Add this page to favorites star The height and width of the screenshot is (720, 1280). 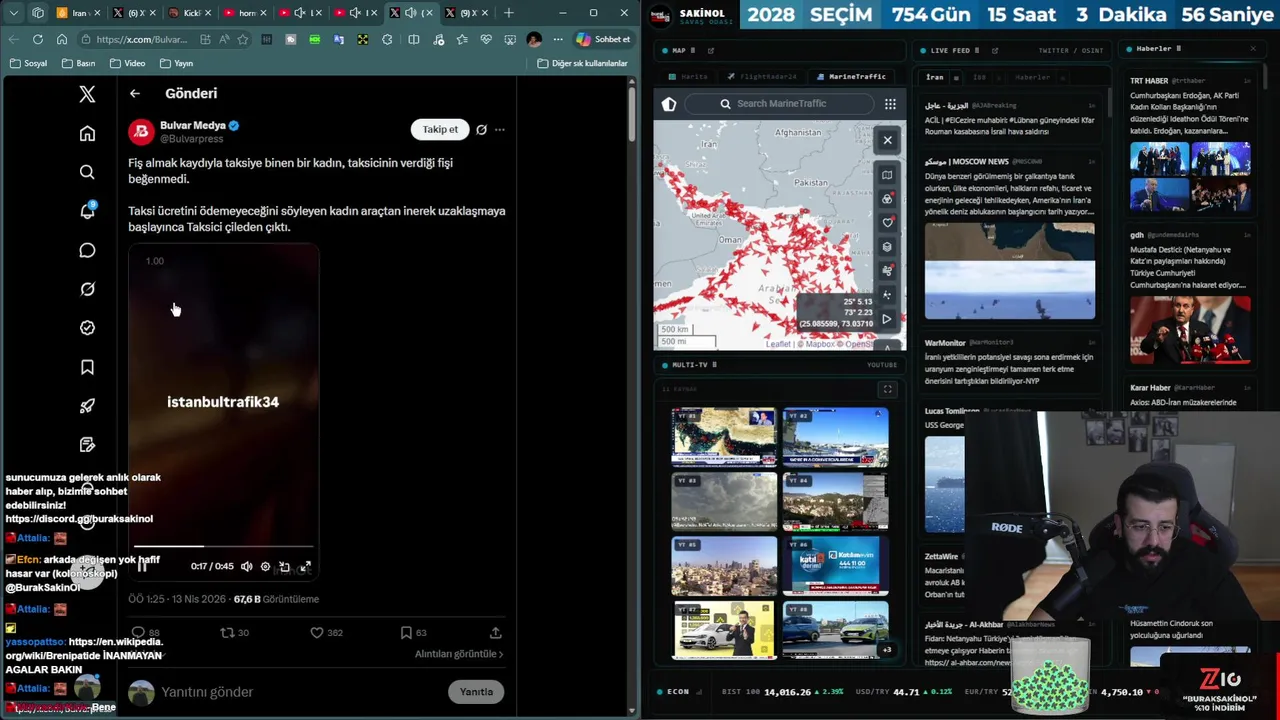click(x=242, y=39)
